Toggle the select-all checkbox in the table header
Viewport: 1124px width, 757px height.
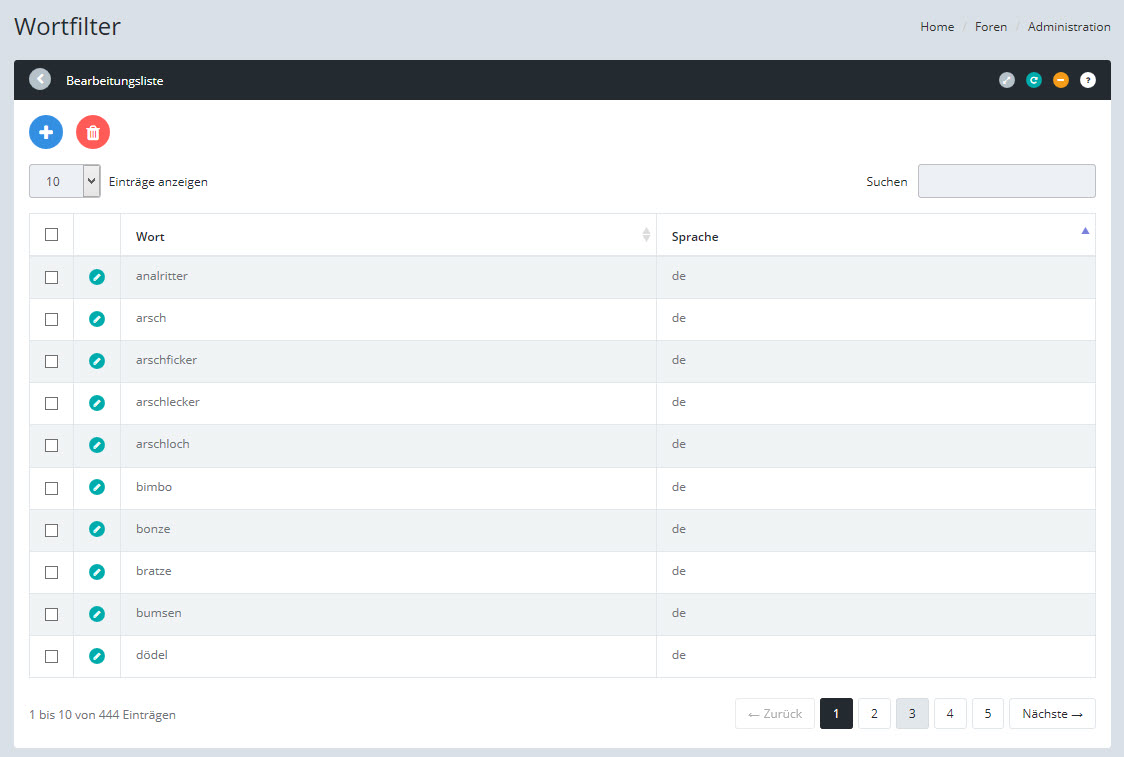coord(52,235)
